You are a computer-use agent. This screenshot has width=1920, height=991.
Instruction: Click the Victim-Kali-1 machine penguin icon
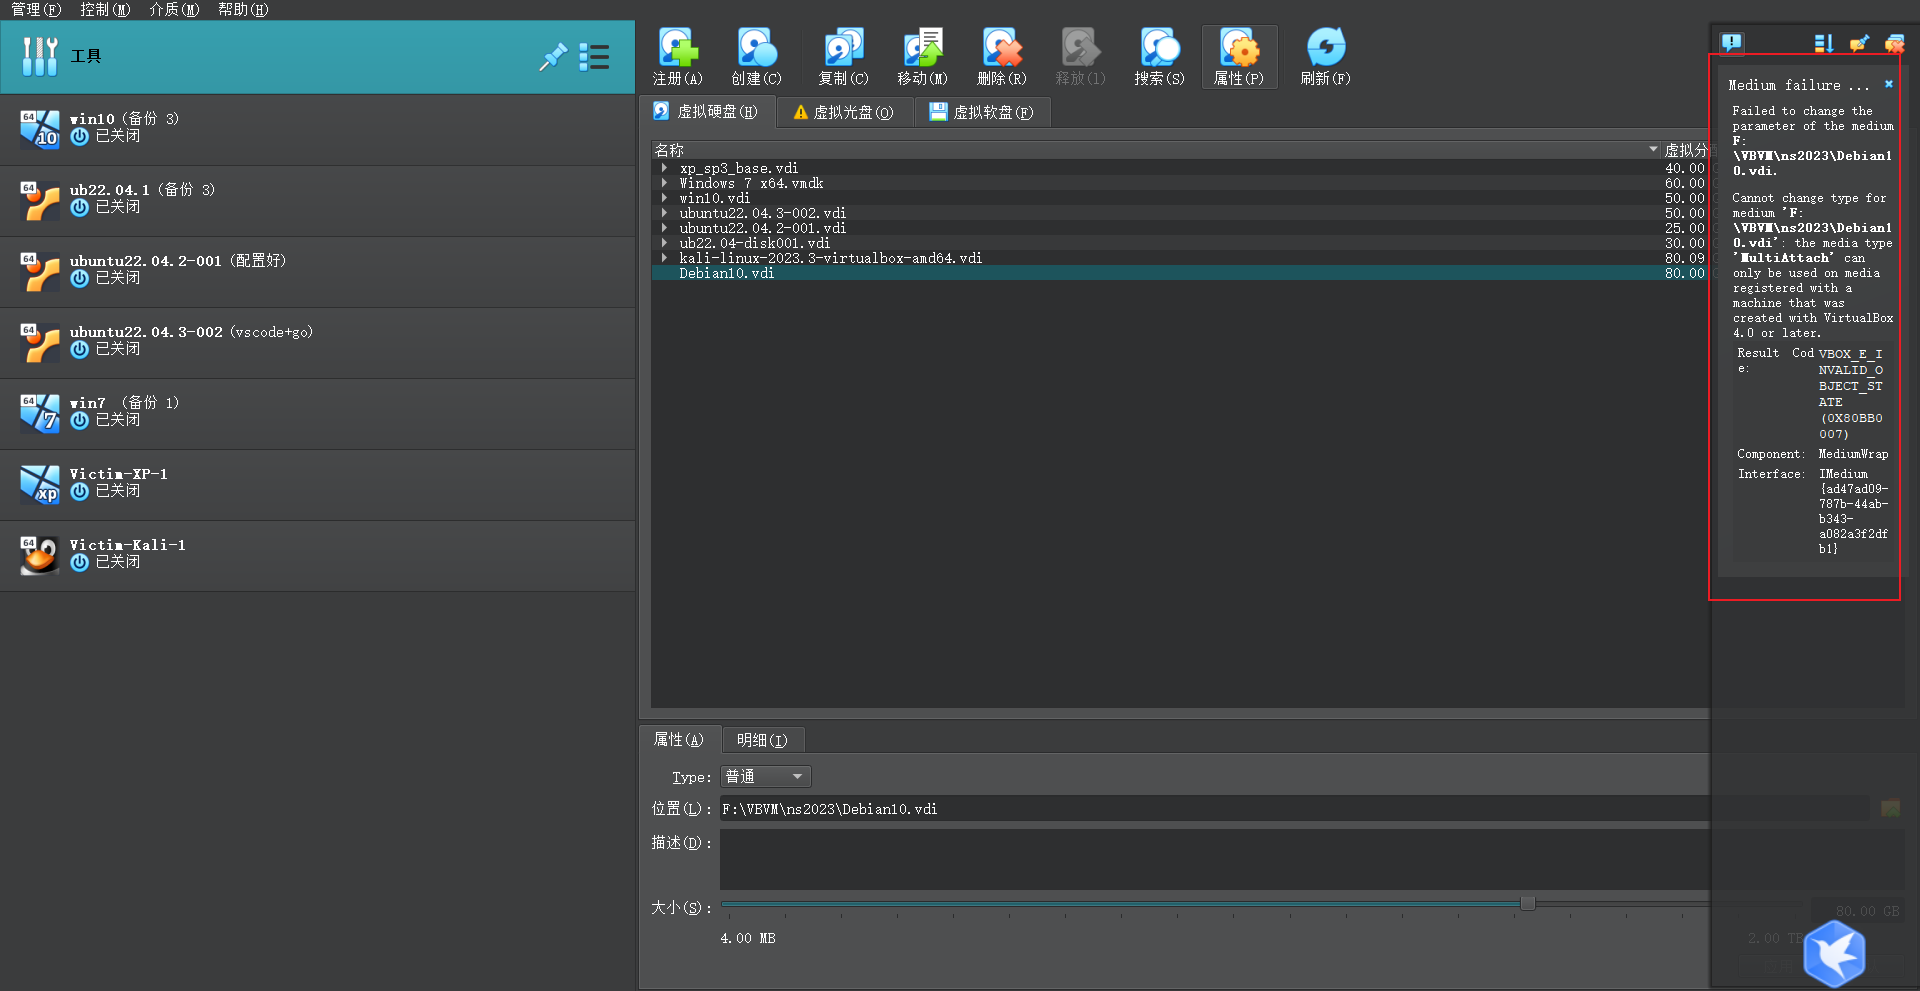pyautogui.click(x=40, y=556)
